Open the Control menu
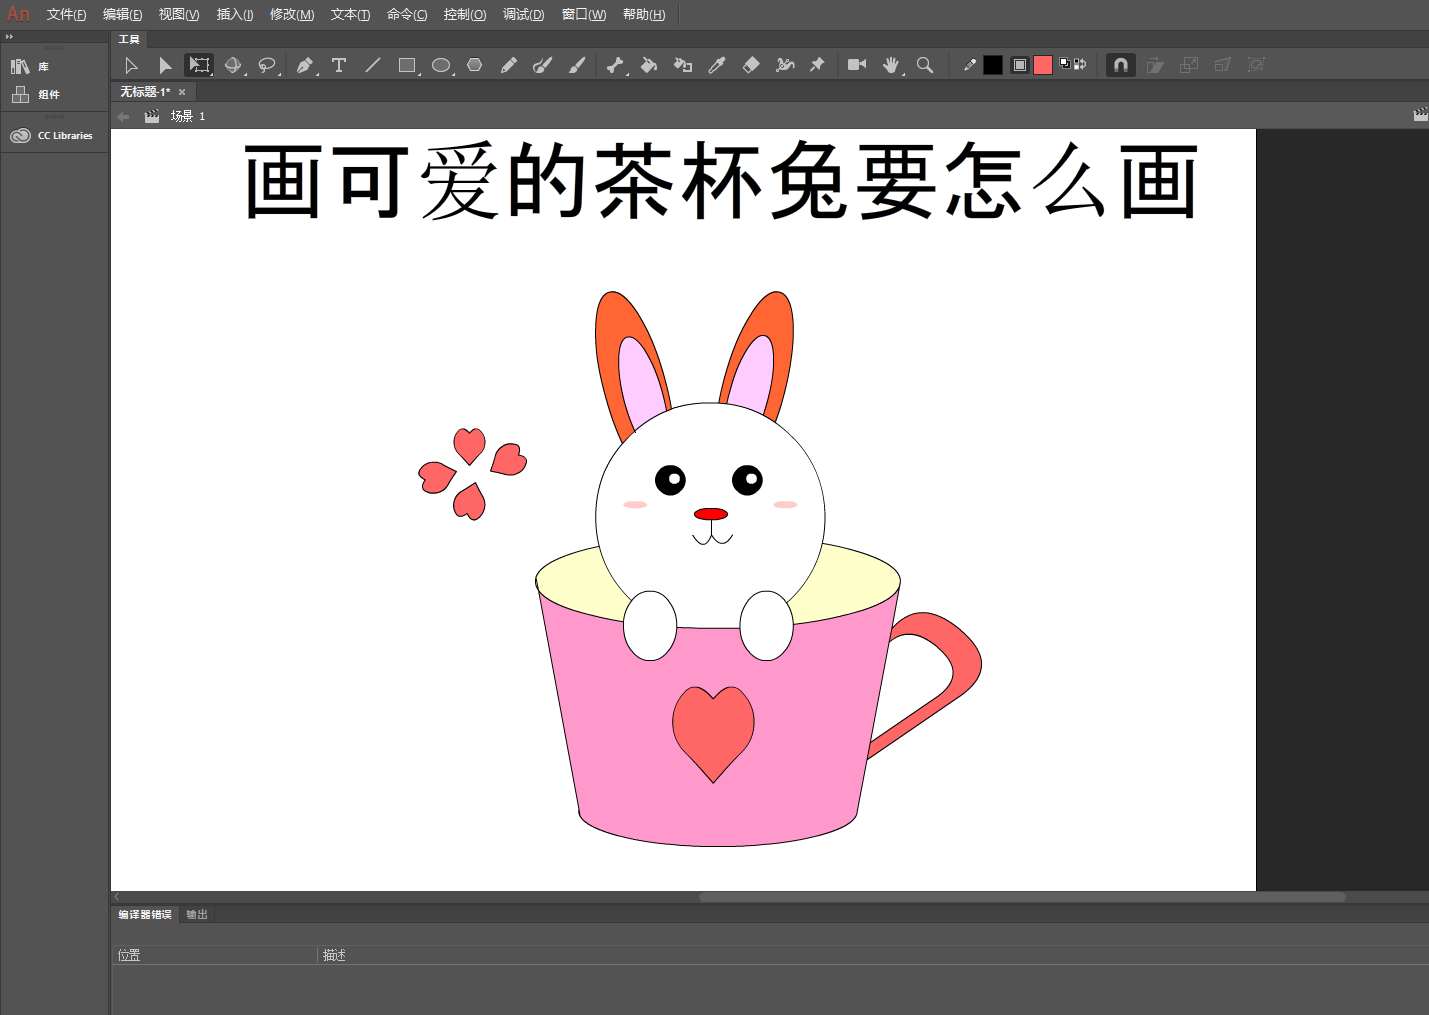The height and width of the screenshot is (1015, 1429). pyautogui.click(x=465, y=14)
